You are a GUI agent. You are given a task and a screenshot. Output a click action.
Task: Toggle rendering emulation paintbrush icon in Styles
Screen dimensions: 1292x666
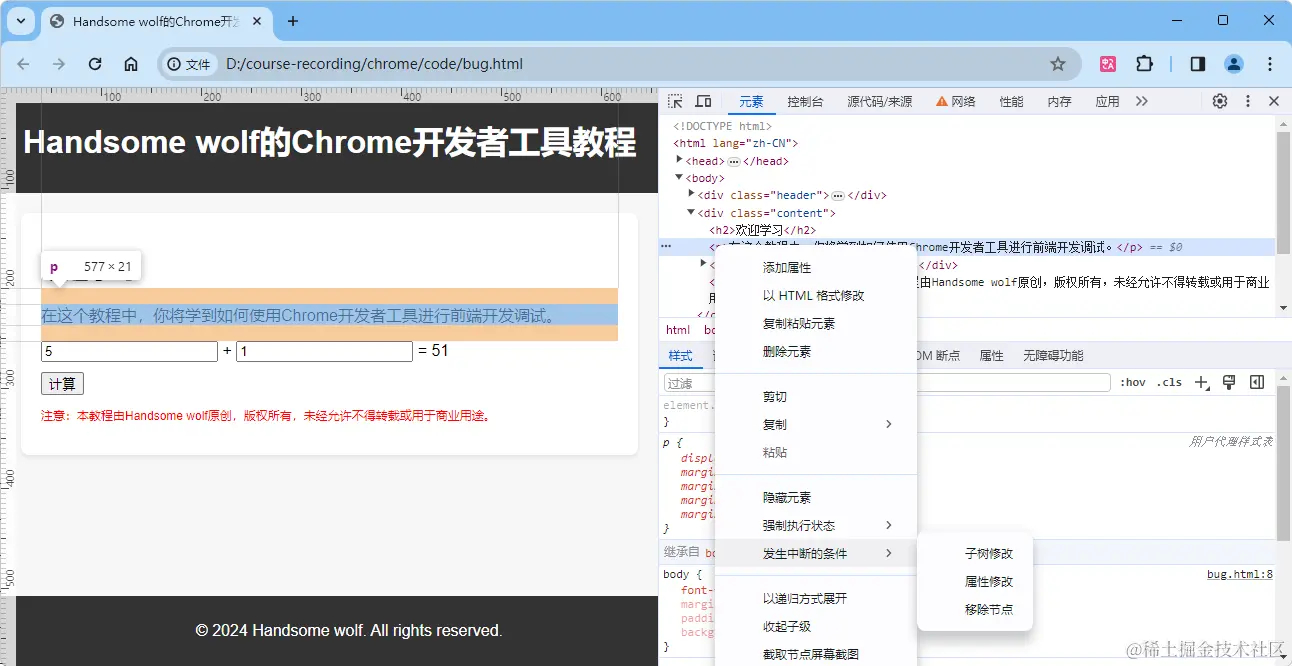(1230, 382)
